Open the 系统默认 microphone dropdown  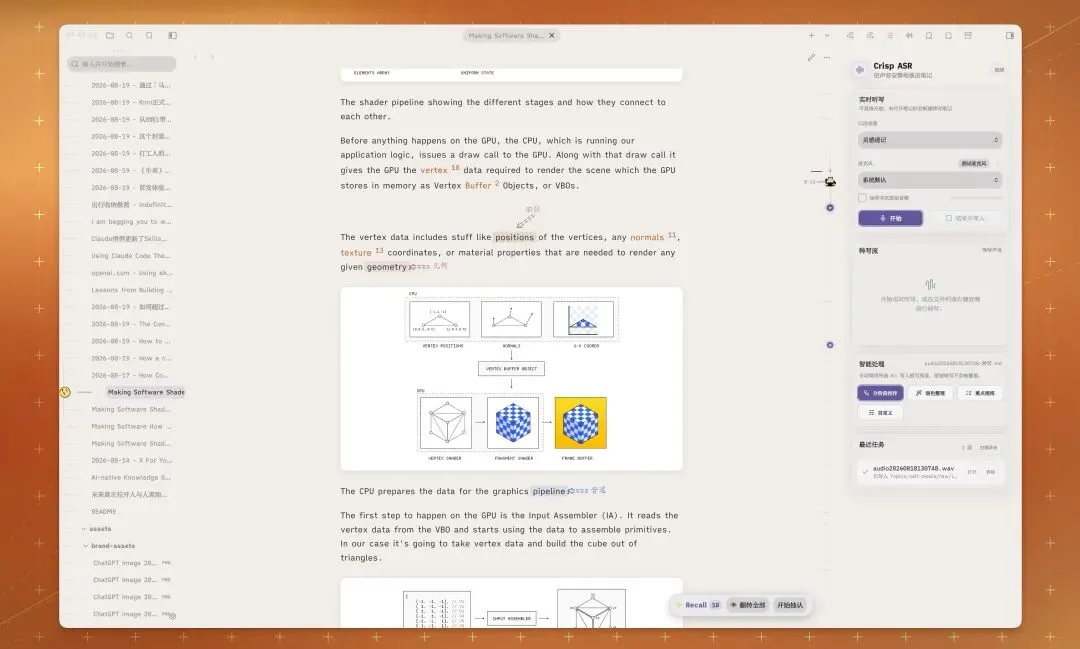[930, 180]
